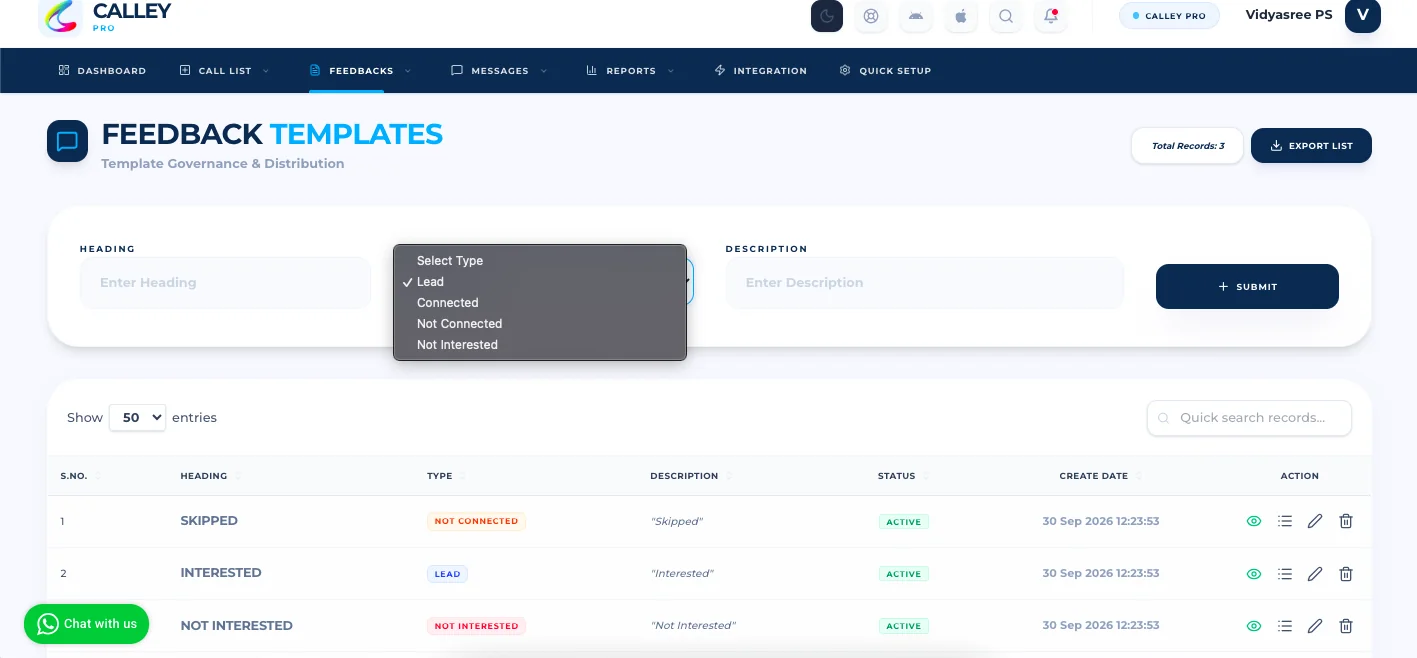Edit the NOT INTERESTED template pencil icon

click(x=1315, y=626)
